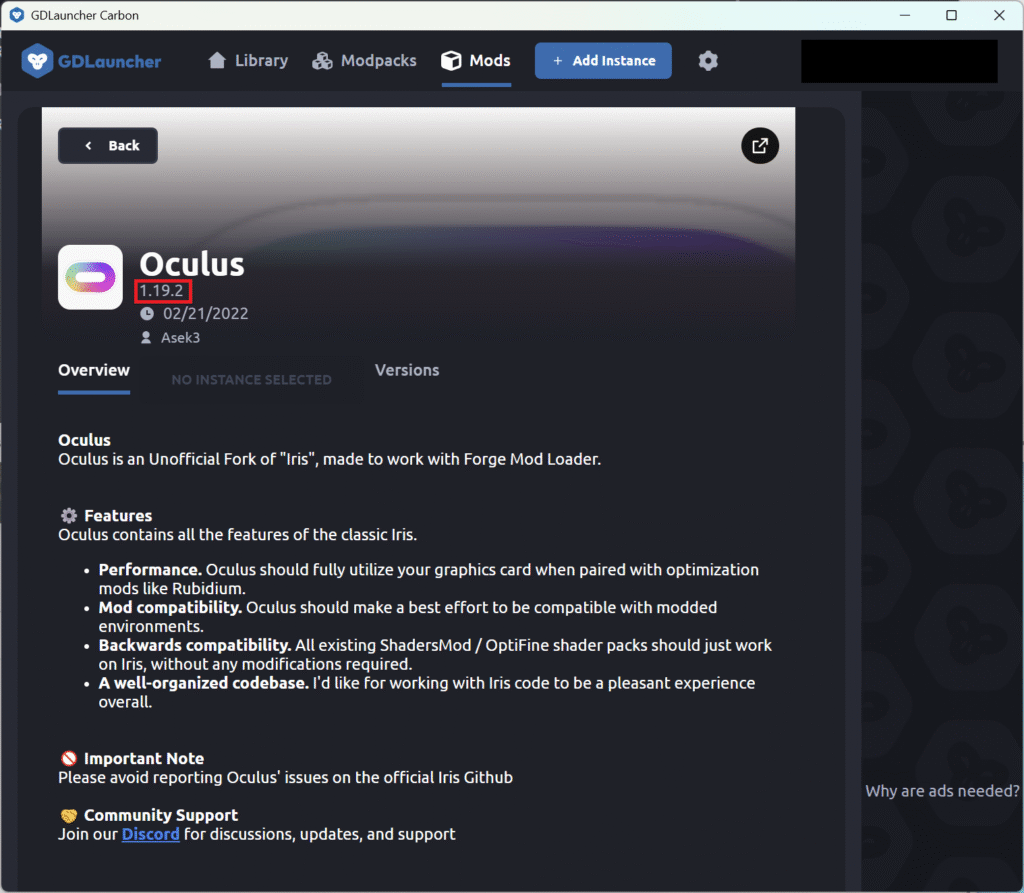
Task: Go back using the Back button
Action: (108, 146)
